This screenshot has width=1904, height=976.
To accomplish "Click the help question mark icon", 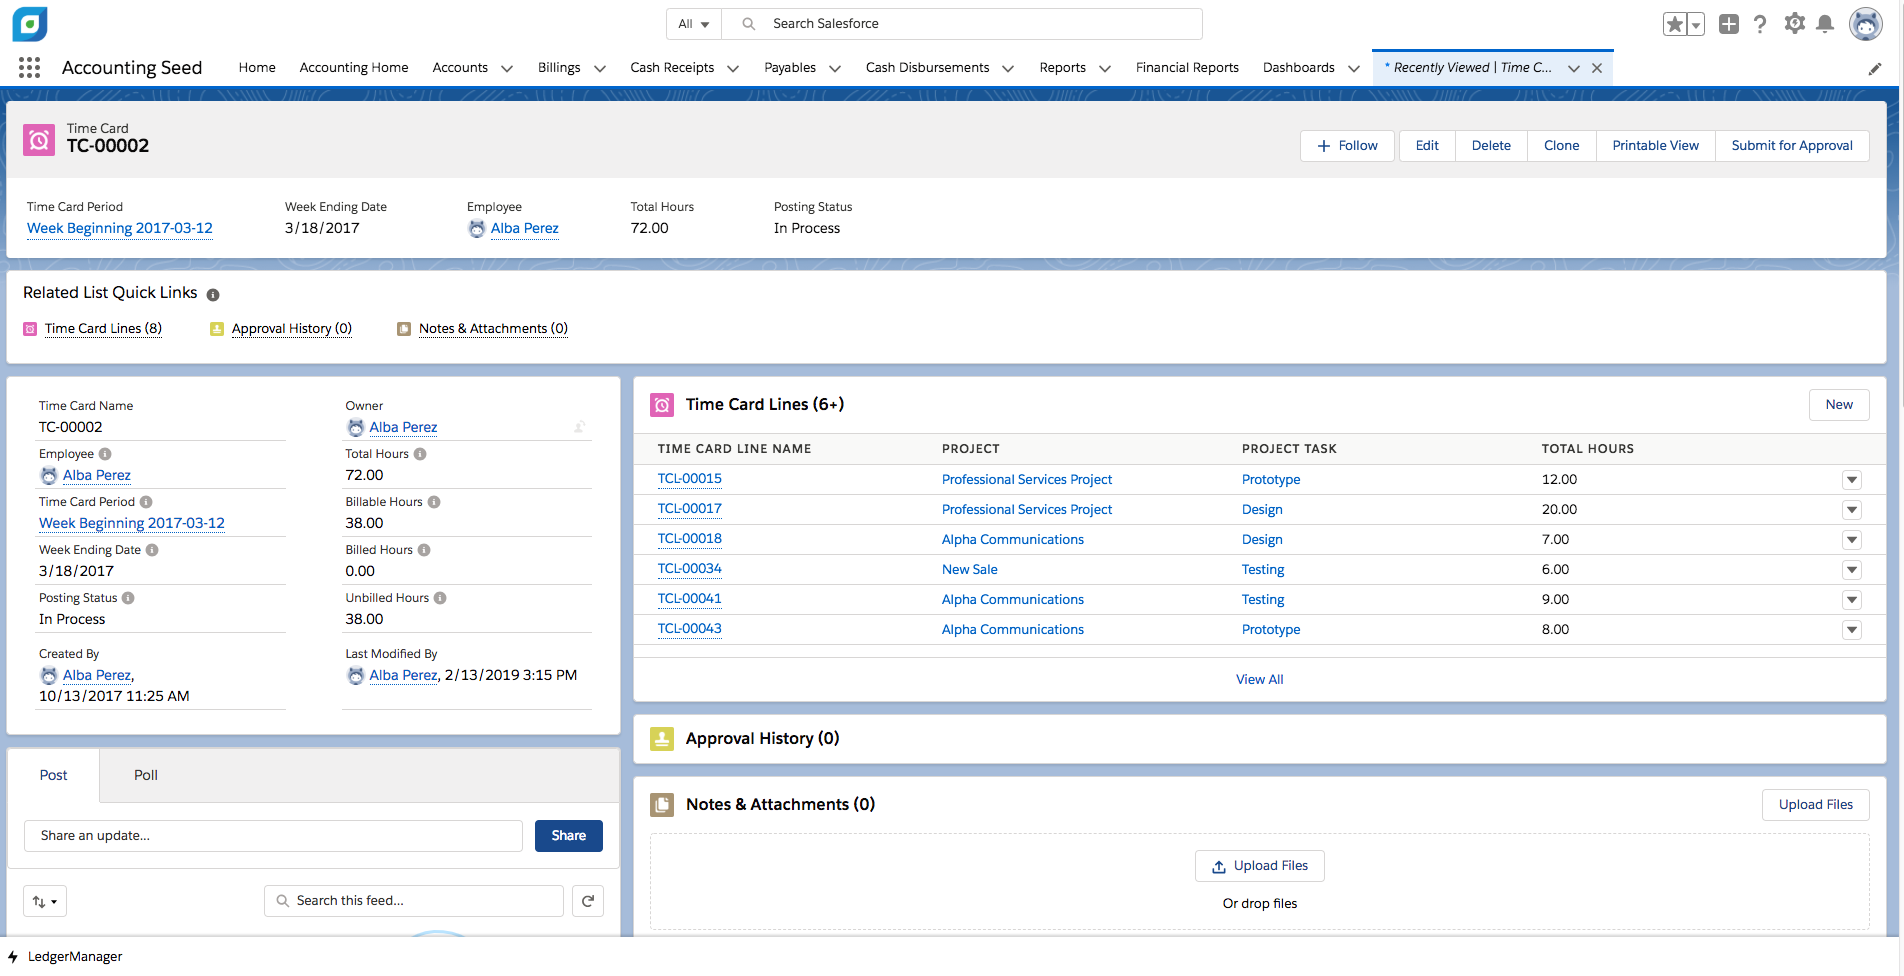I will click(x=1760, y=23).
